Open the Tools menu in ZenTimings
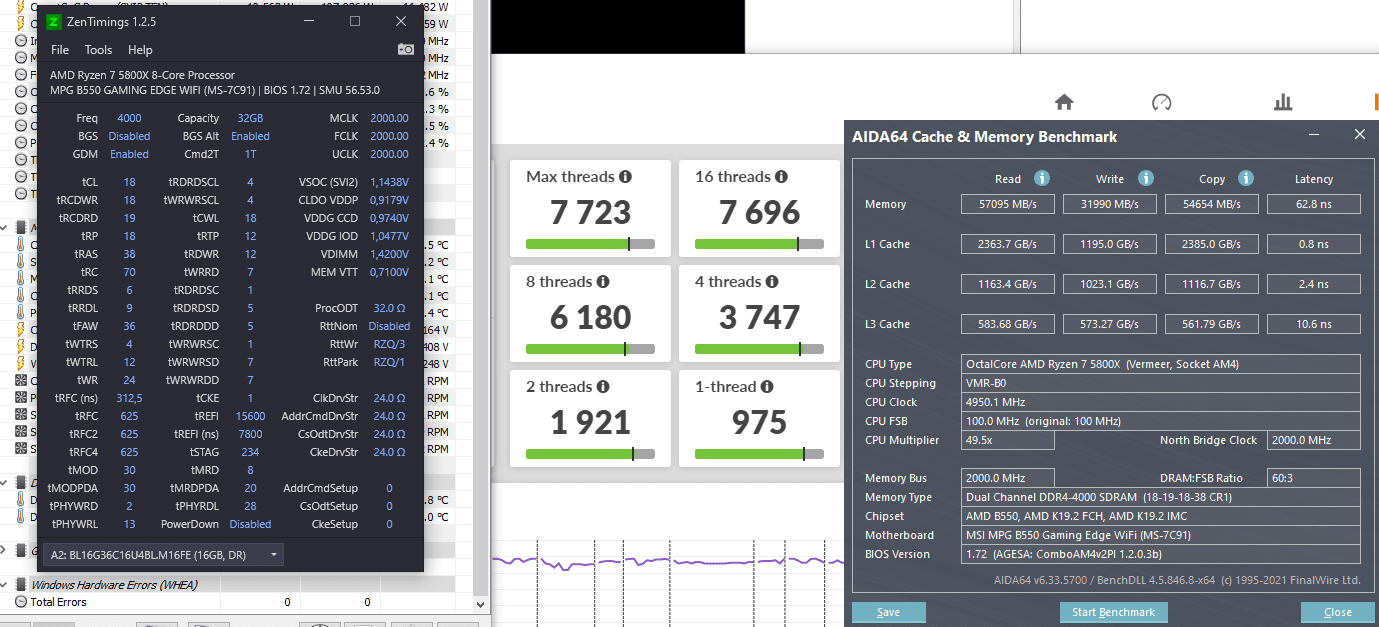This screenshot has height=627, width=1379. pos(98,50)
